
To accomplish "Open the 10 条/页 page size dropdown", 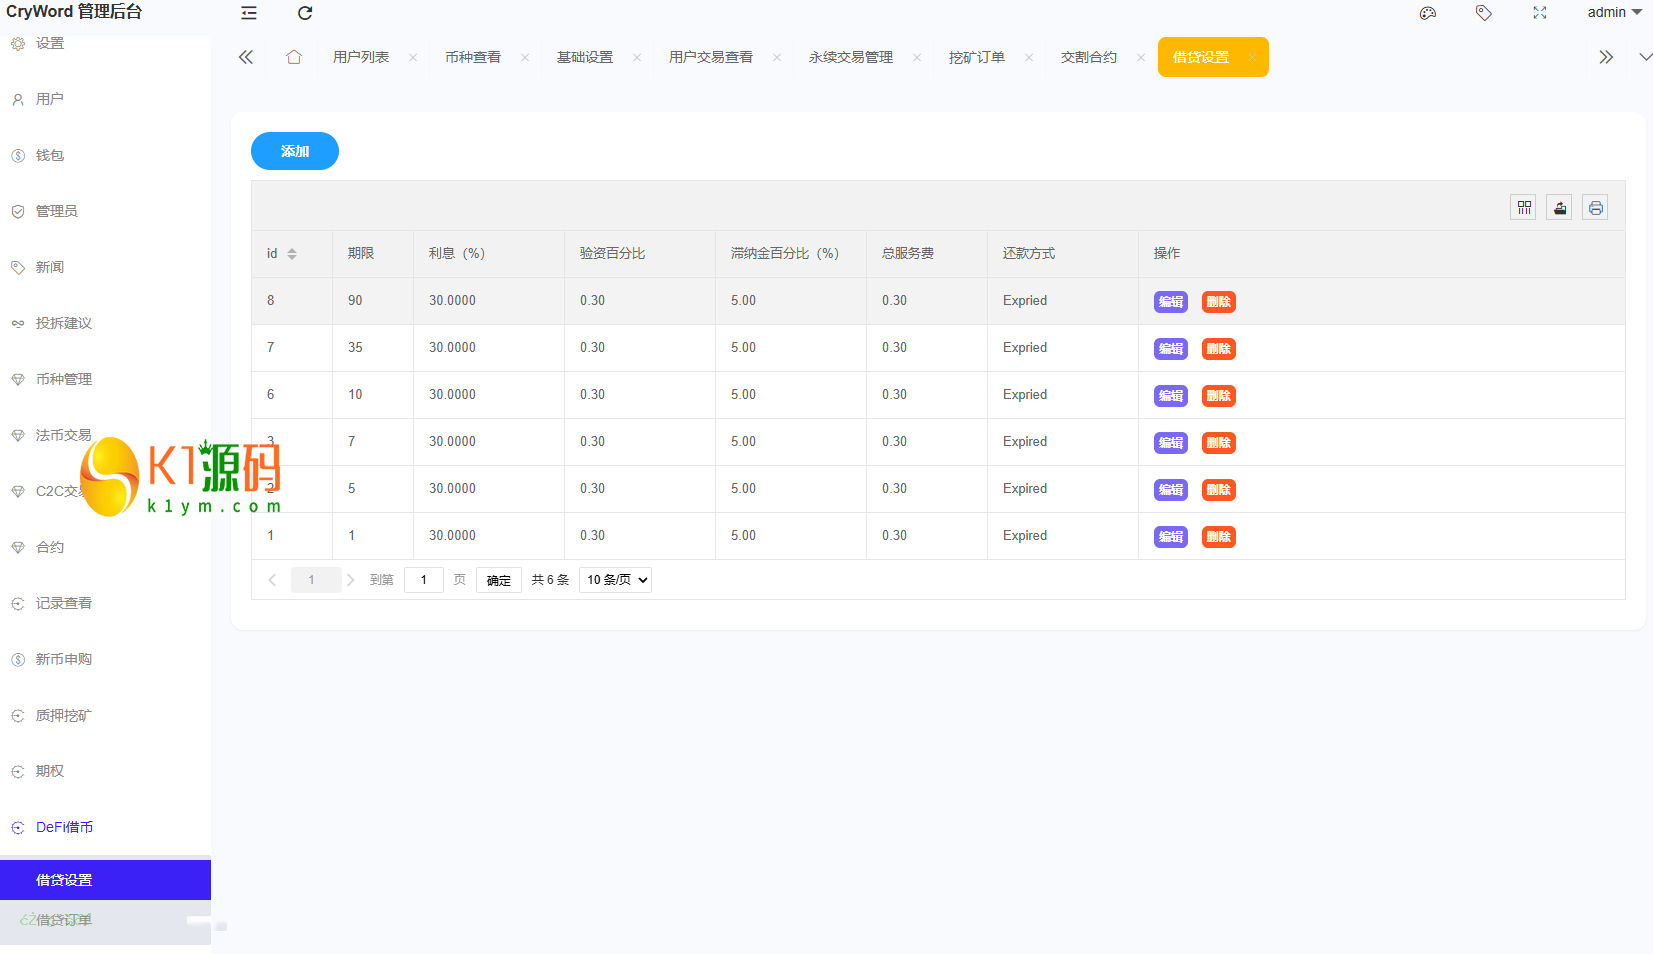I will [615, 580].
